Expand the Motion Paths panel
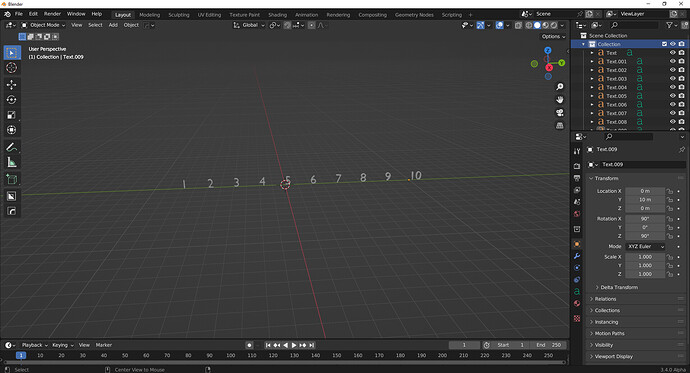 [x=635, y=333]
